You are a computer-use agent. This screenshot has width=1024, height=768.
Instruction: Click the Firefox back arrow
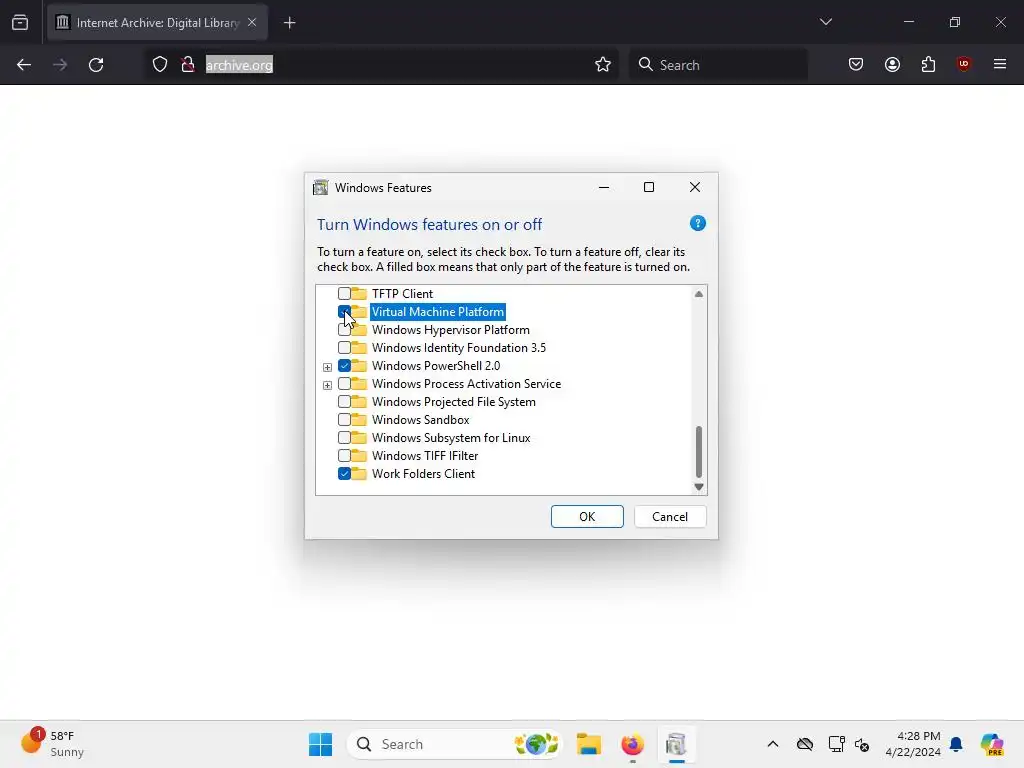24,65
